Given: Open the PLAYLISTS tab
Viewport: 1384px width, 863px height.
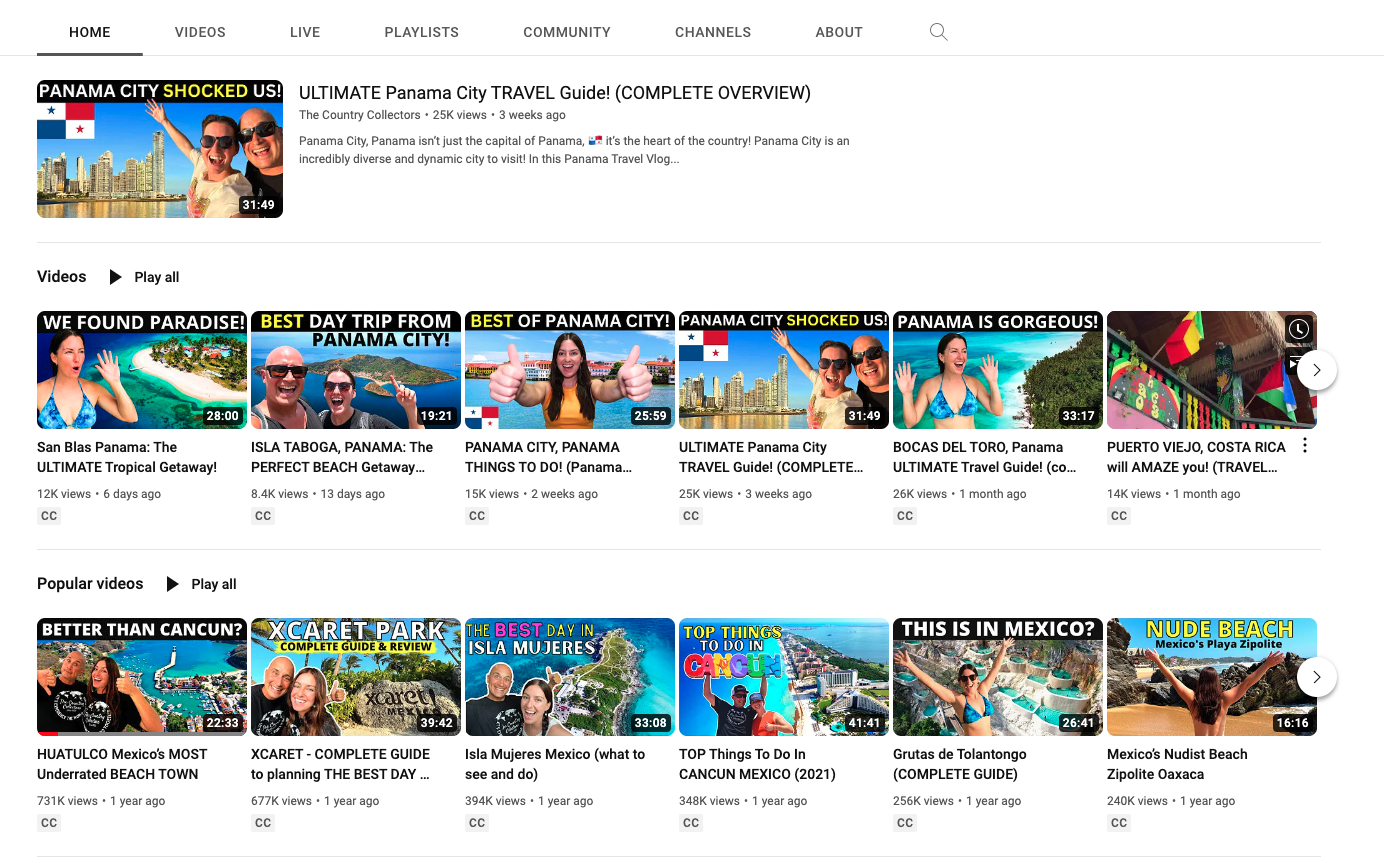Looking at the screenshot, I should (x=422, y=32).
